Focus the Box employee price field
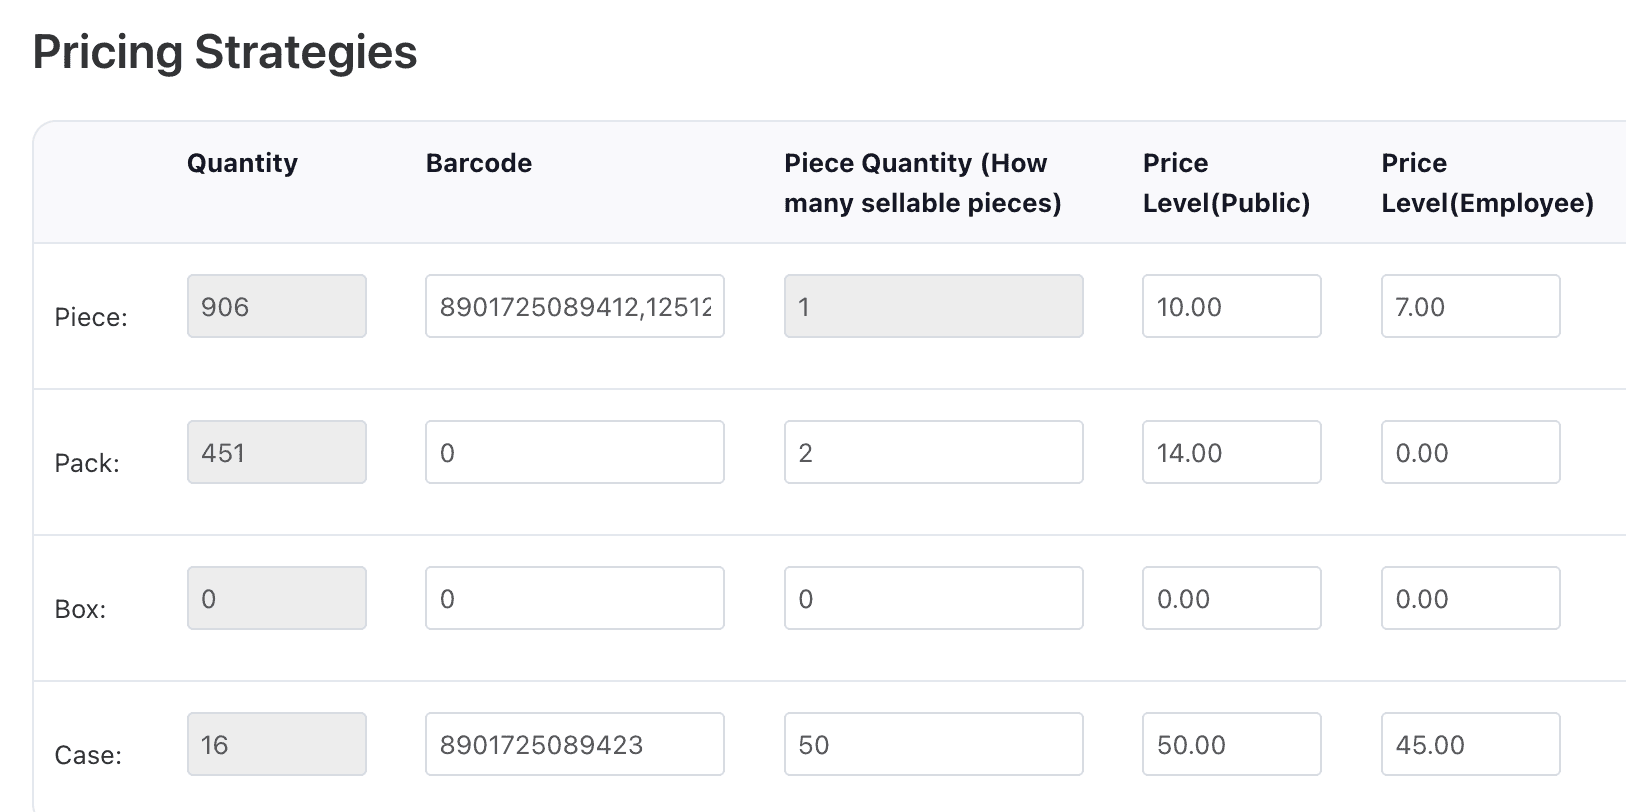The width and height of the screenshot is (1626, 812). point(1470,598)
